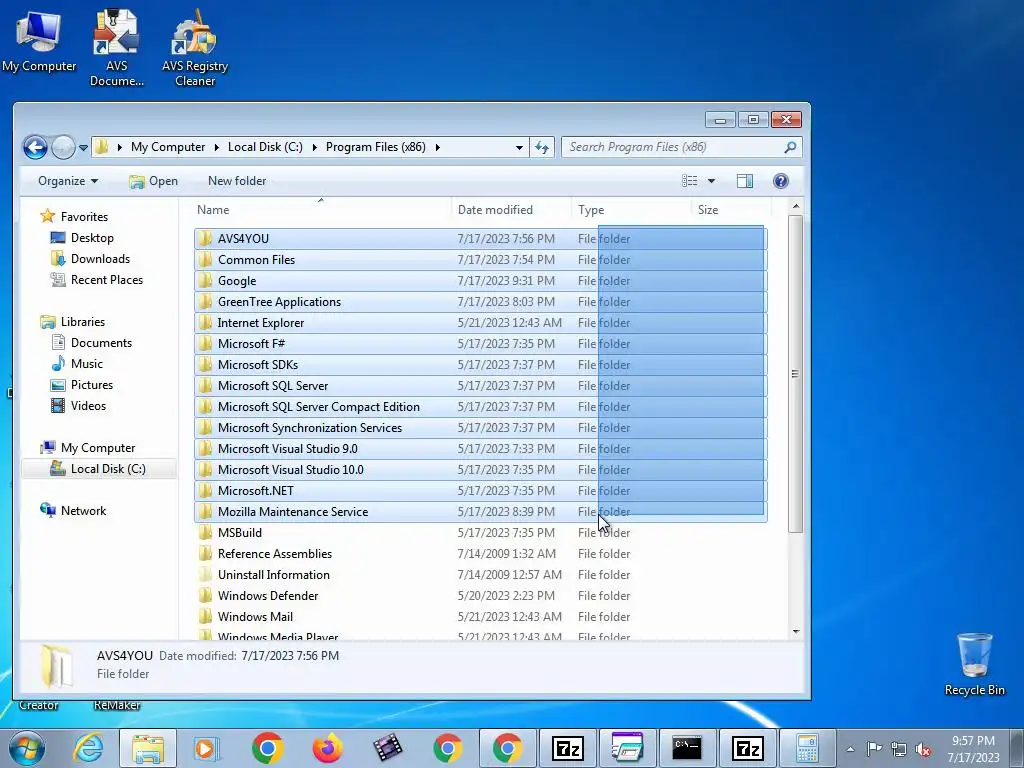1024x768 pixels.
Task: Sort by Size column header
Action: pyautogui.click(x=731, y=210)
